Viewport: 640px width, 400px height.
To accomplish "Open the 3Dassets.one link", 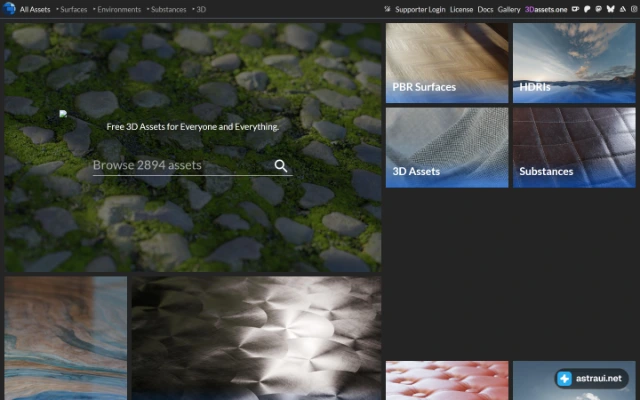I will coord(546,9).
